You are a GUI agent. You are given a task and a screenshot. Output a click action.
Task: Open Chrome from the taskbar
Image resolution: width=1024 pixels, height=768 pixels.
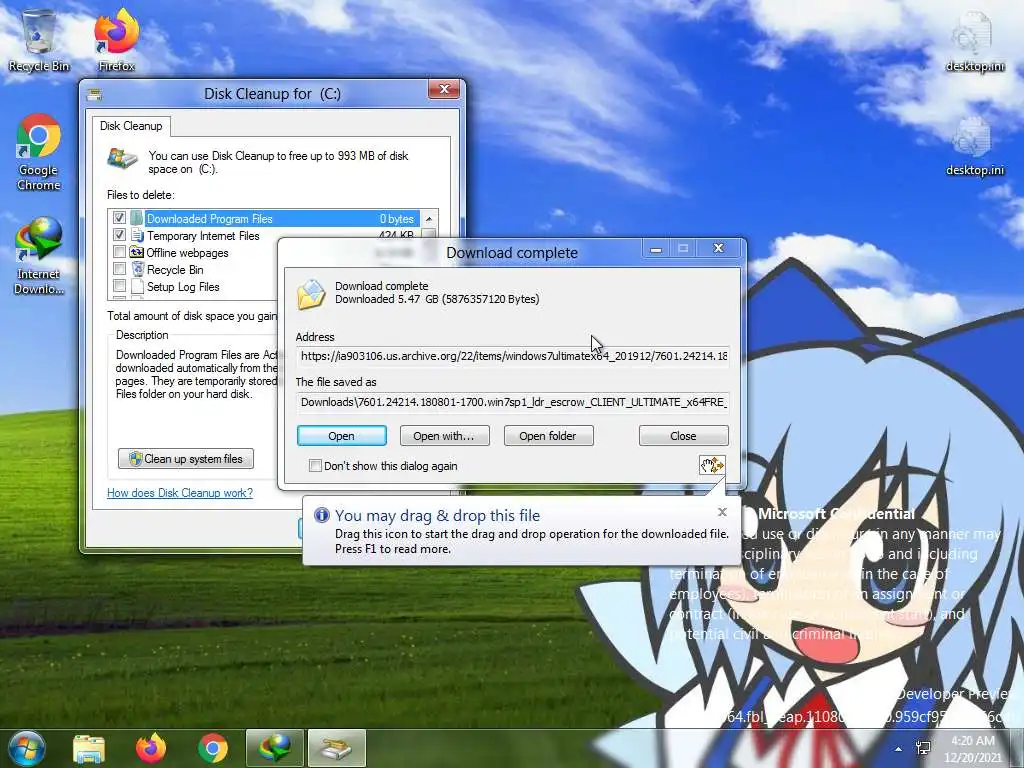213,749
